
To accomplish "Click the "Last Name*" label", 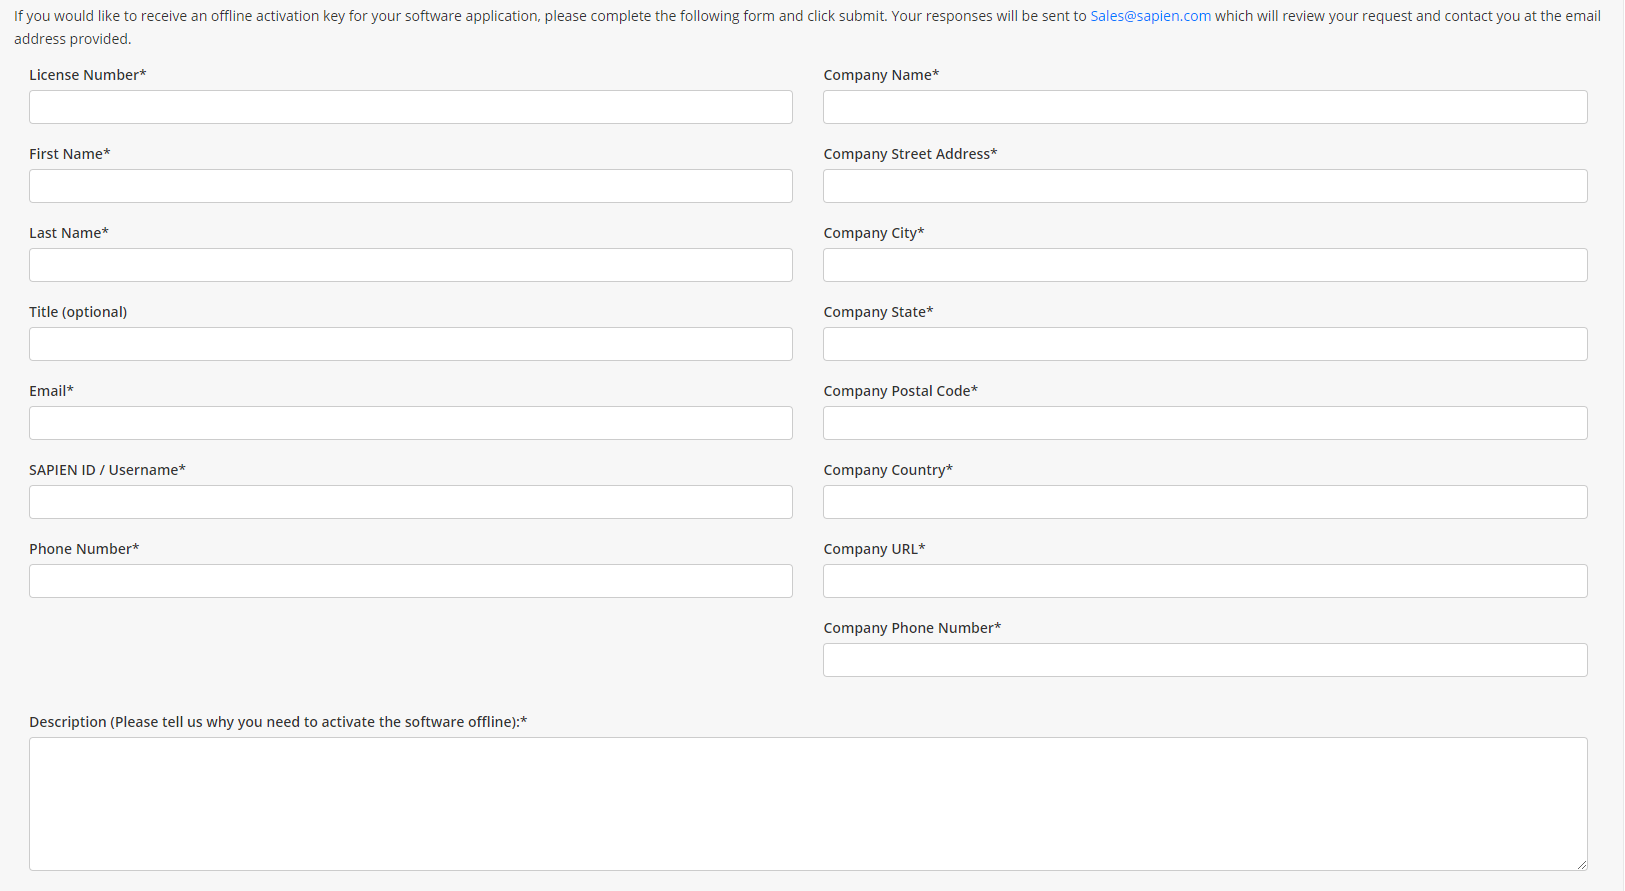I will (69, 233).
